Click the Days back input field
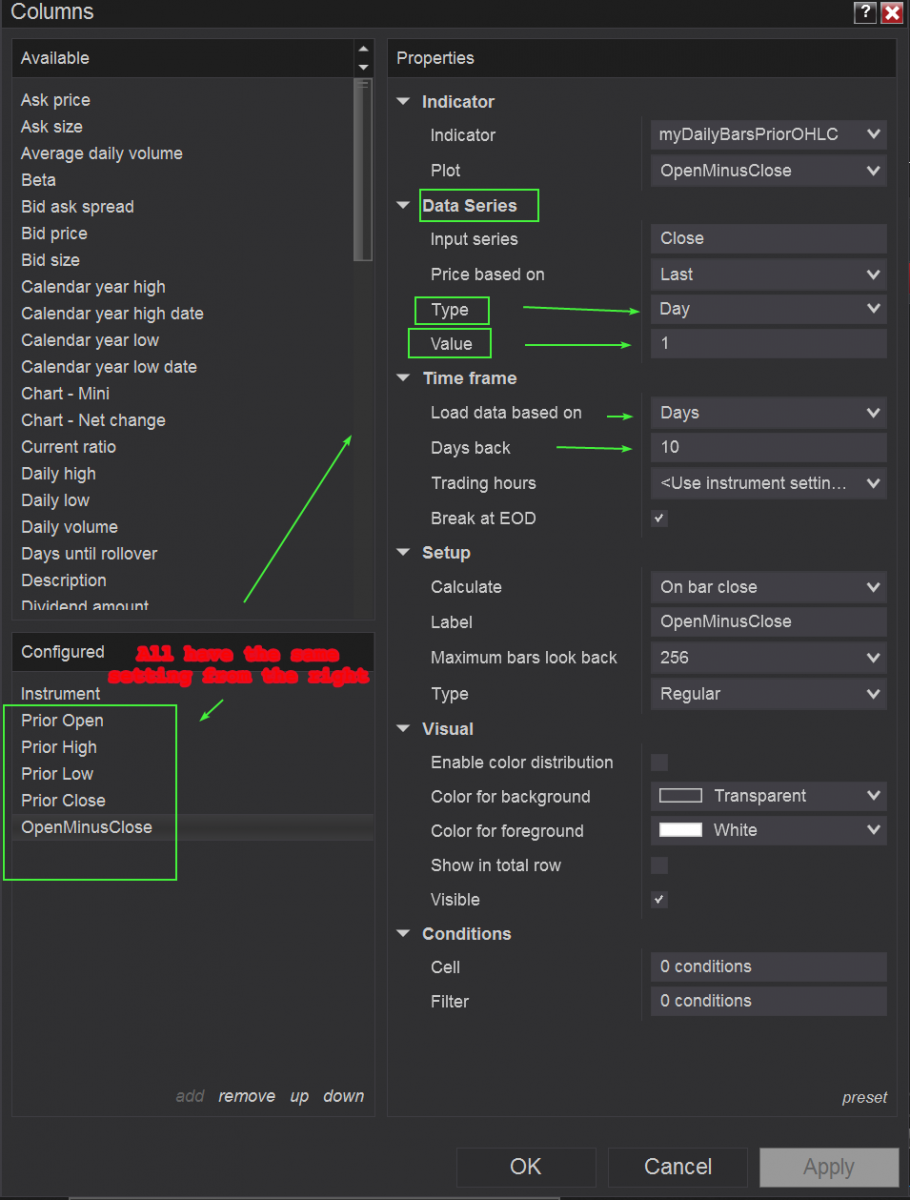Screen dimensions: 910x1200 click(x=768, y=447)
